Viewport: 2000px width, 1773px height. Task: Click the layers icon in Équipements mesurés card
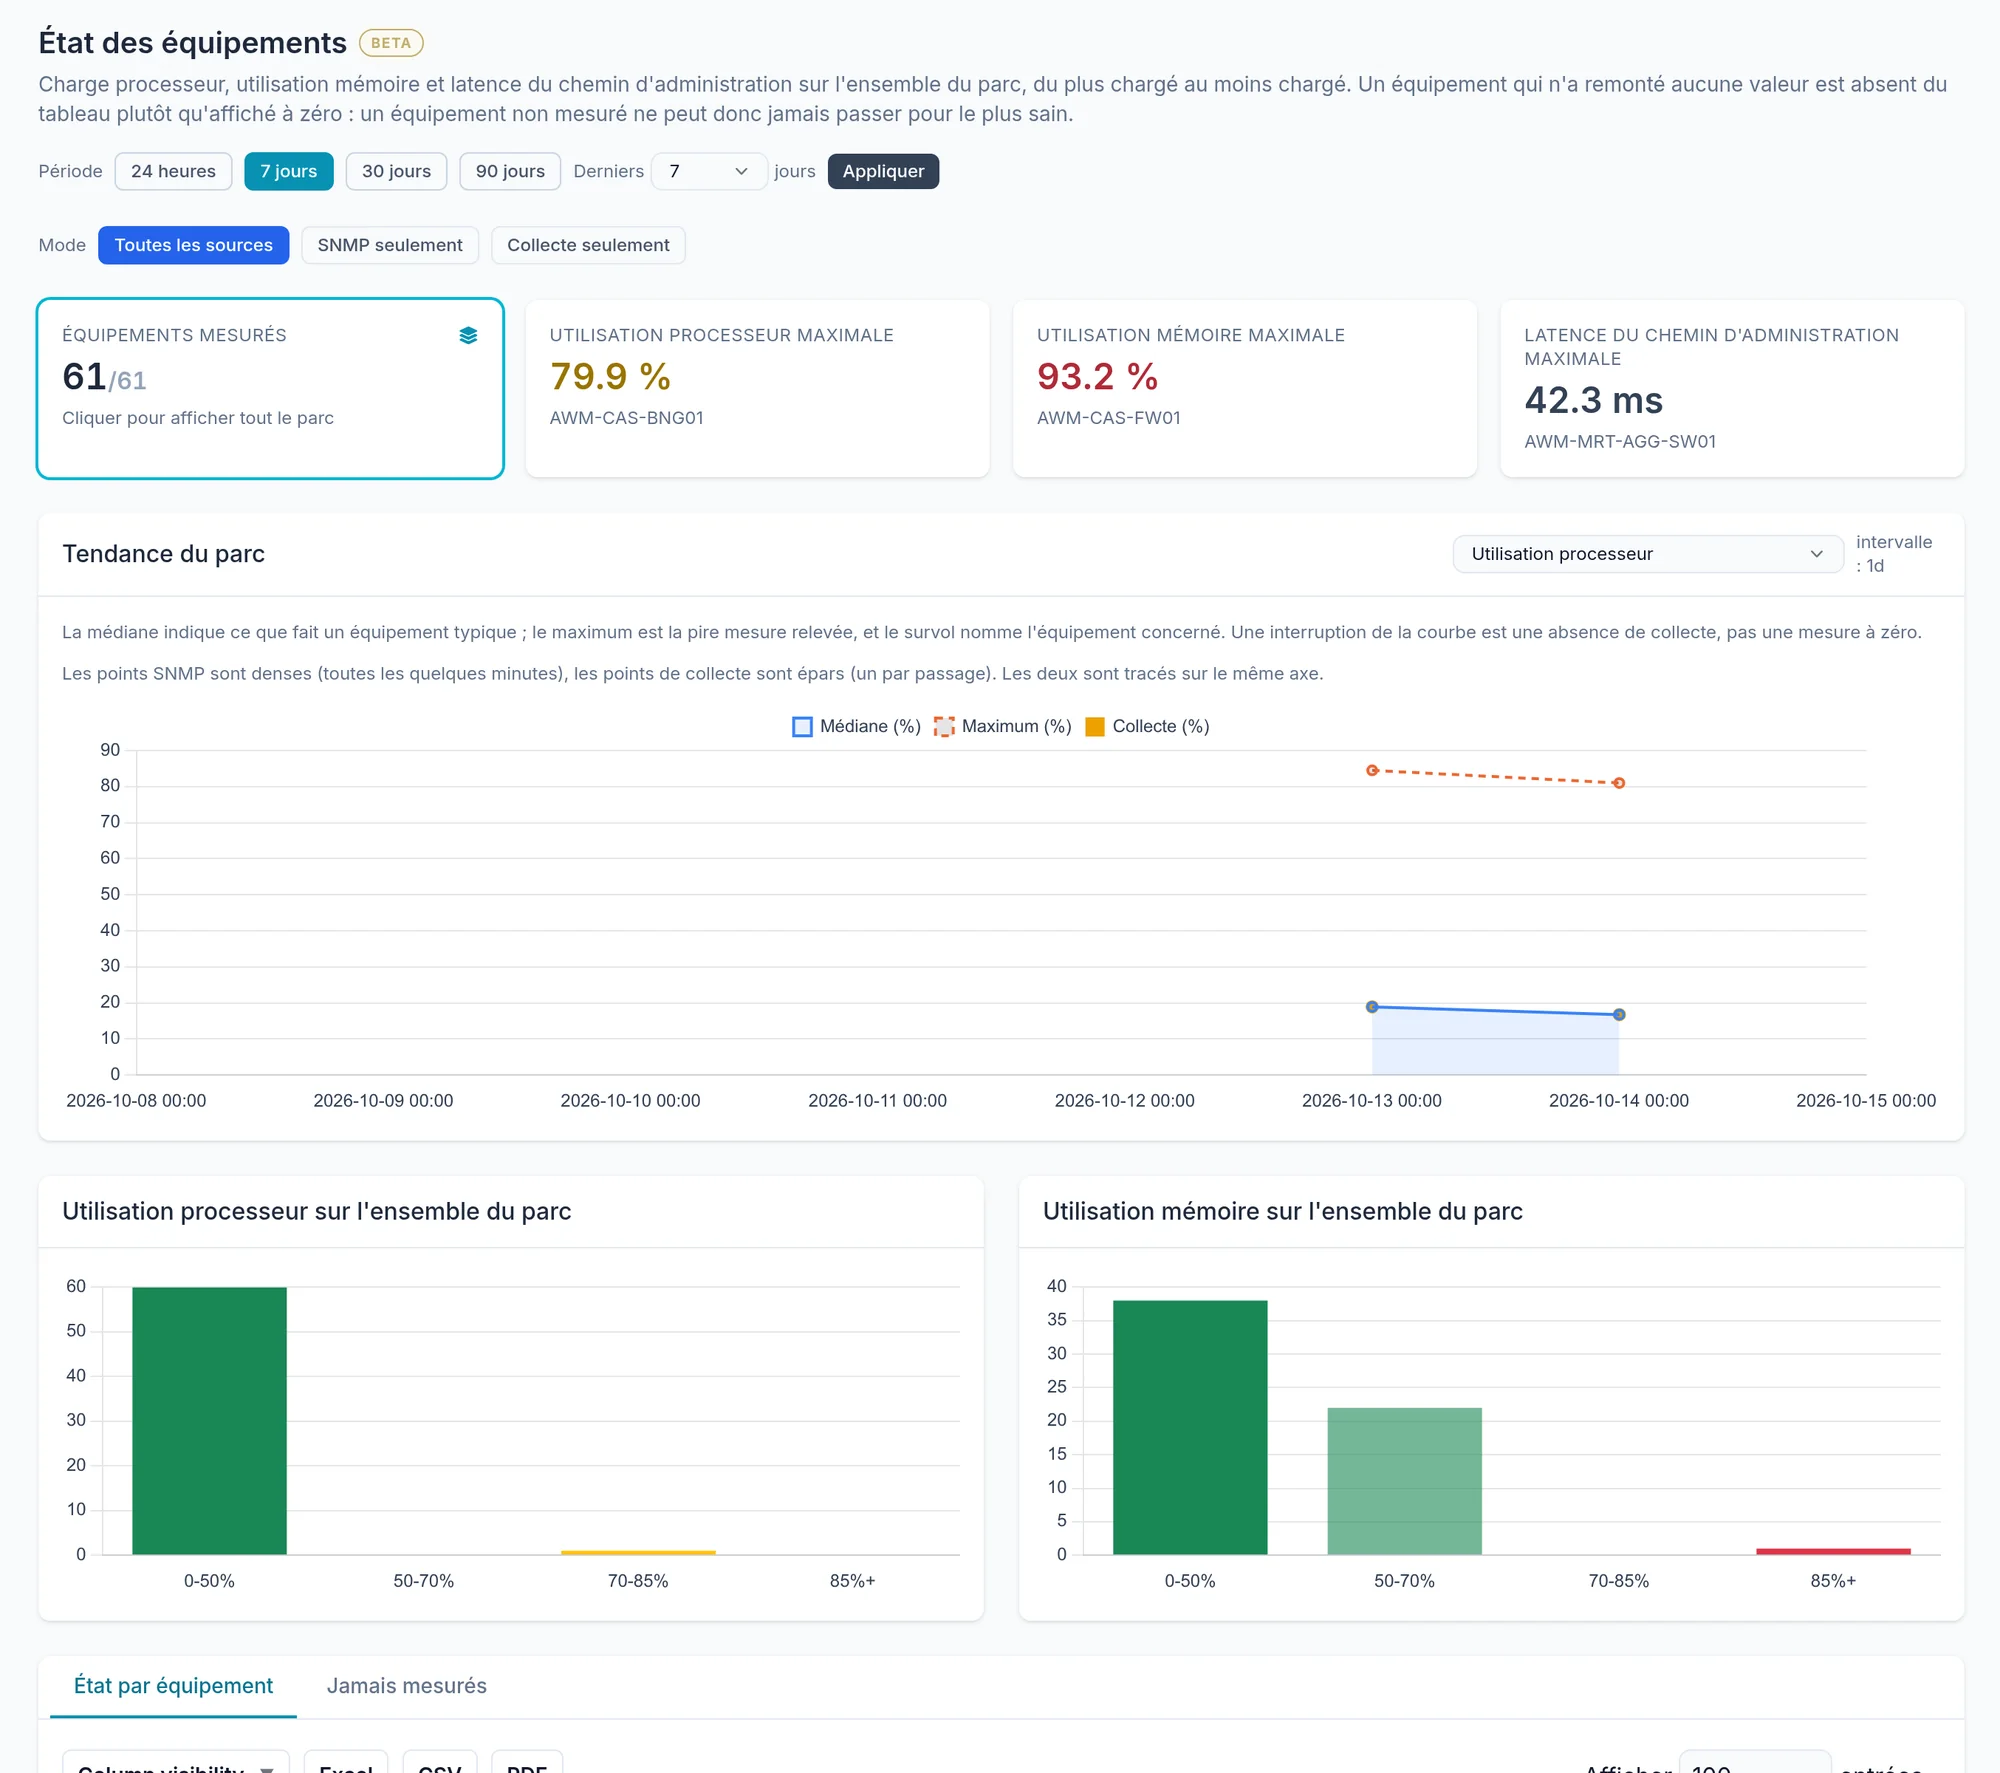(x=468, y=335)
